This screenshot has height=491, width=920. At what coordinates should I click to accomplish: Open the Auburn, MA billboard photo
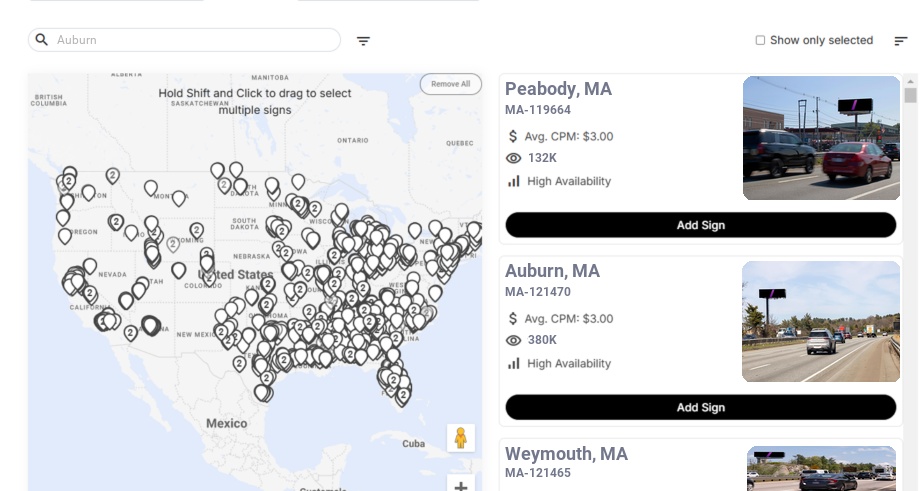(821, 321)
